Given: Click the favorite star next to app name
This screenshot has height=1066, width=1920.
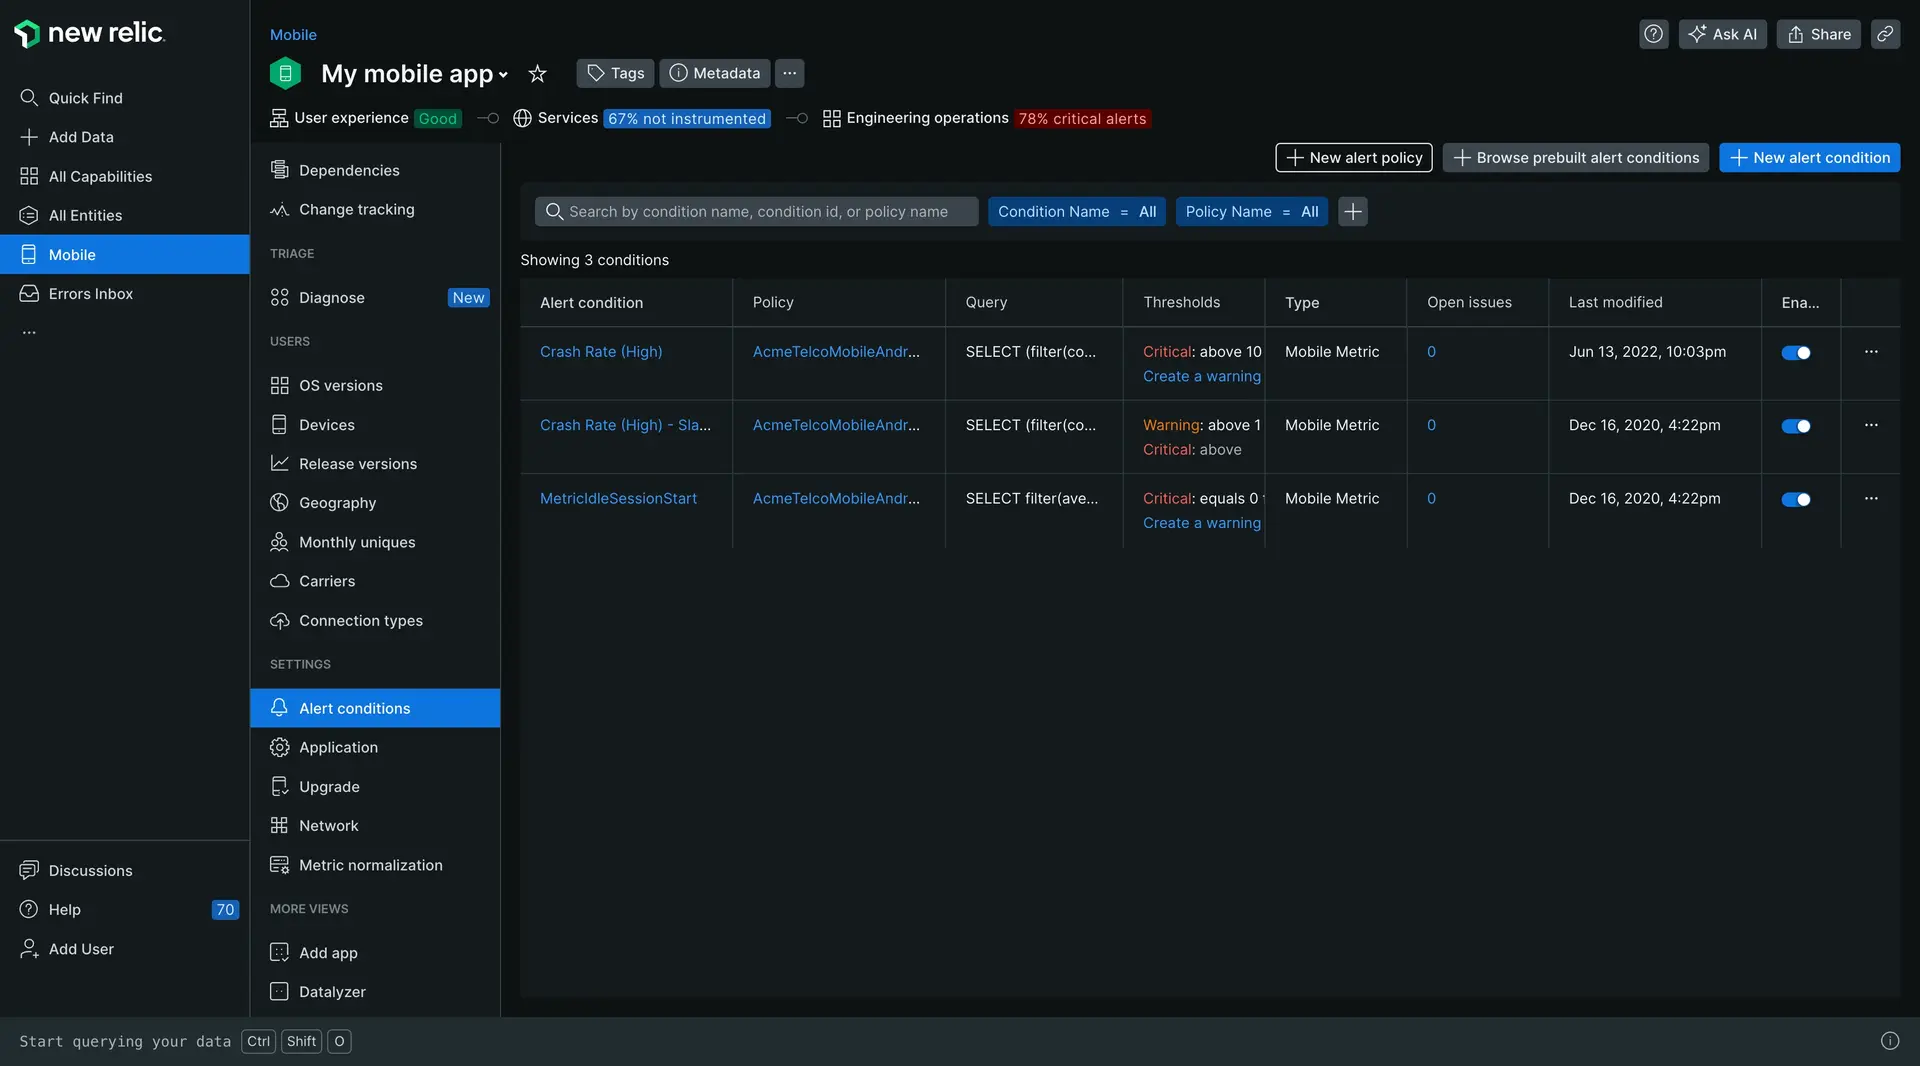Looking at the screenshot, I should (x=537, y=74).
